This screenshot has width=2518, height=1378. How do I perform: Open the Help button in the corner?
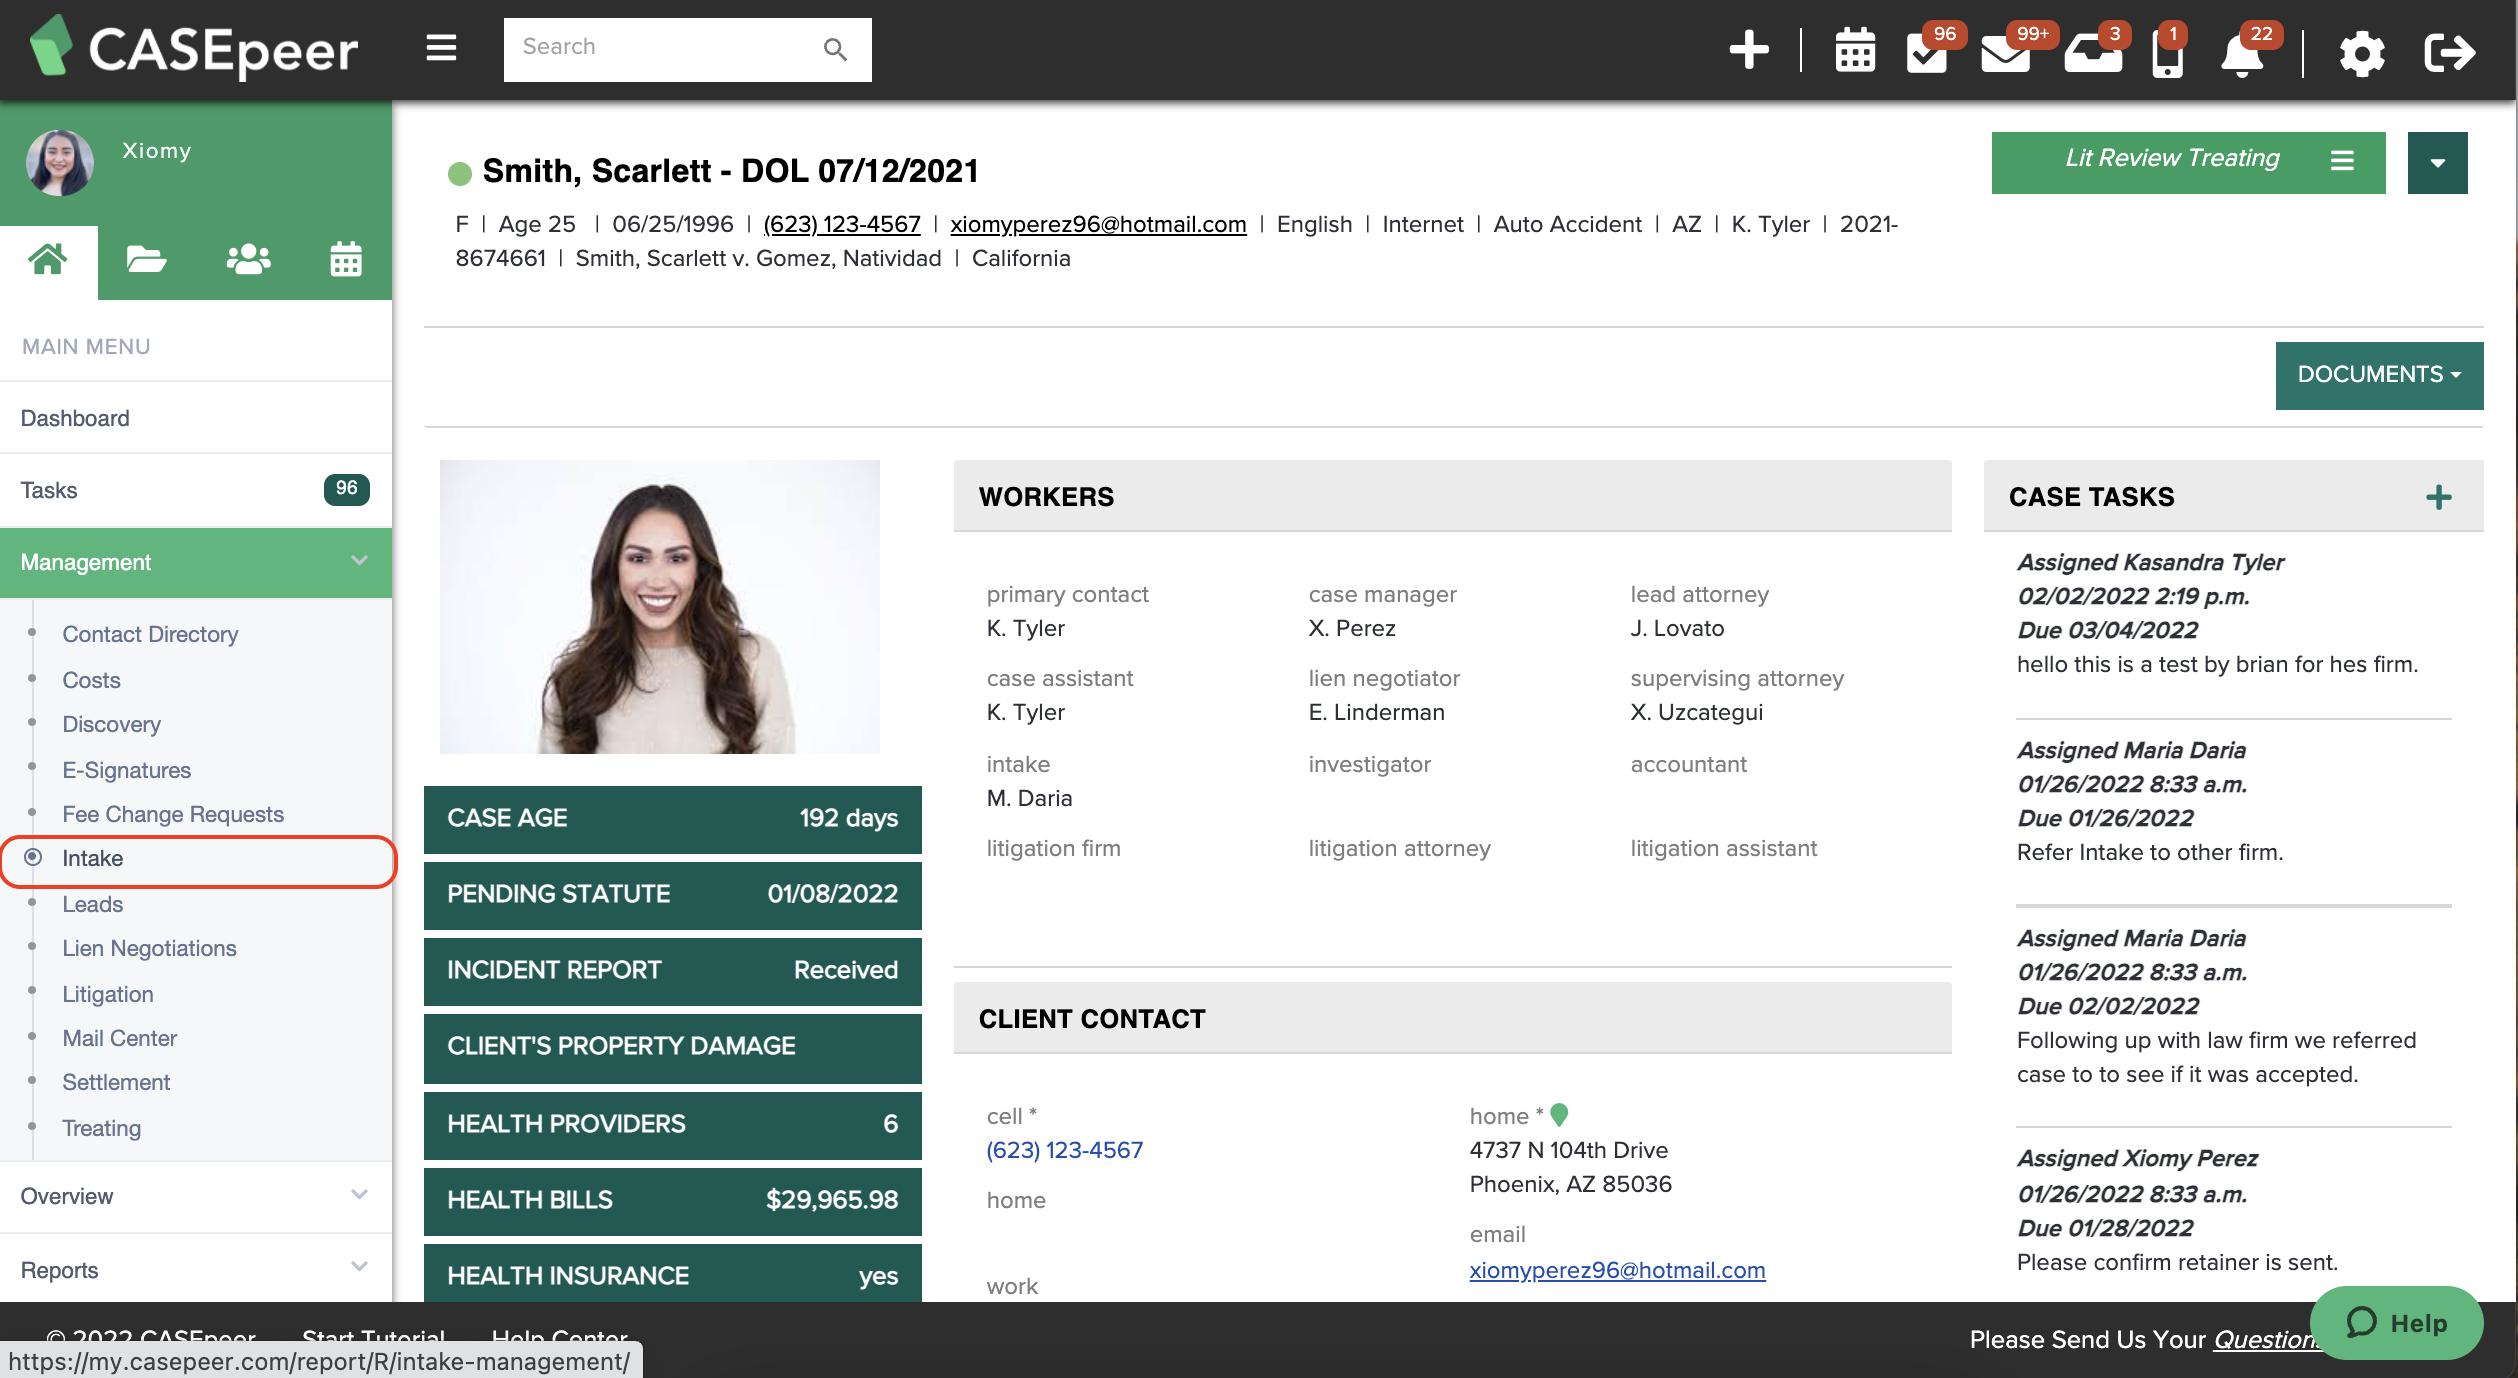click(2396, 1322)
